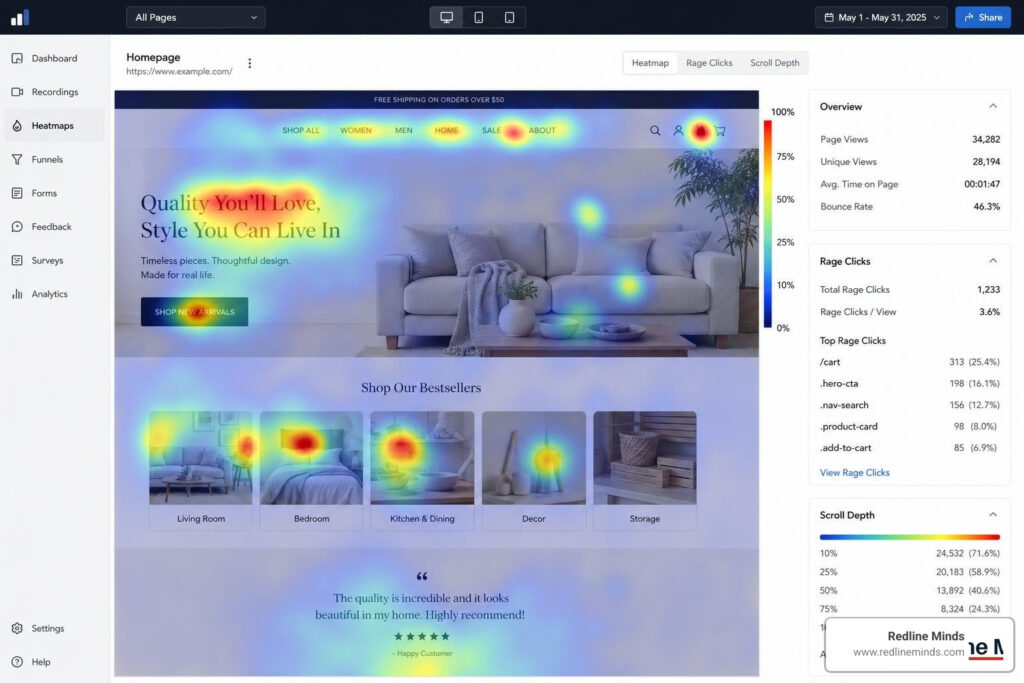Click SALE in the preview nav

coord(492,131)
